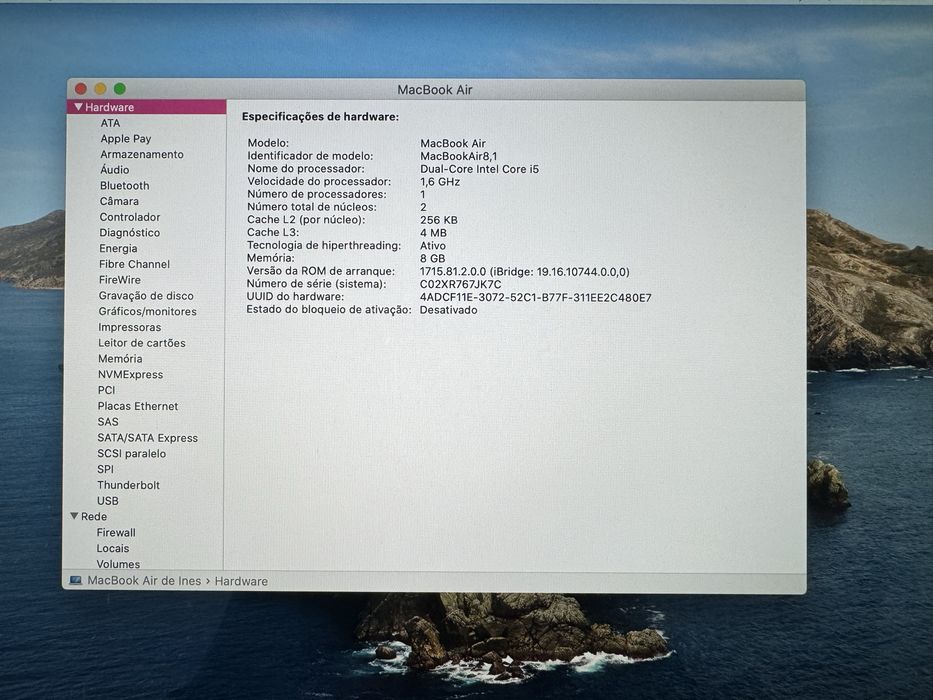Select Leitor de cartões entry

click(x=142, y=343)
